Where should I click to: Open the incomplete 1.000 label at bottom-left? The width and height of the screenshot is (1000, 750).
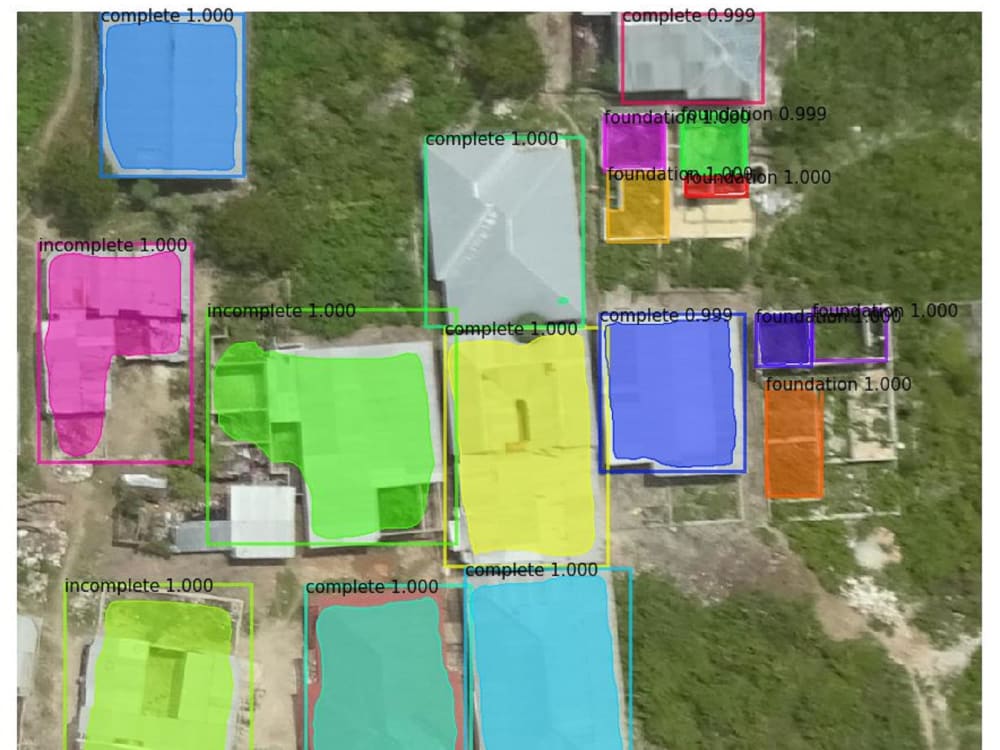pos(138,585)
